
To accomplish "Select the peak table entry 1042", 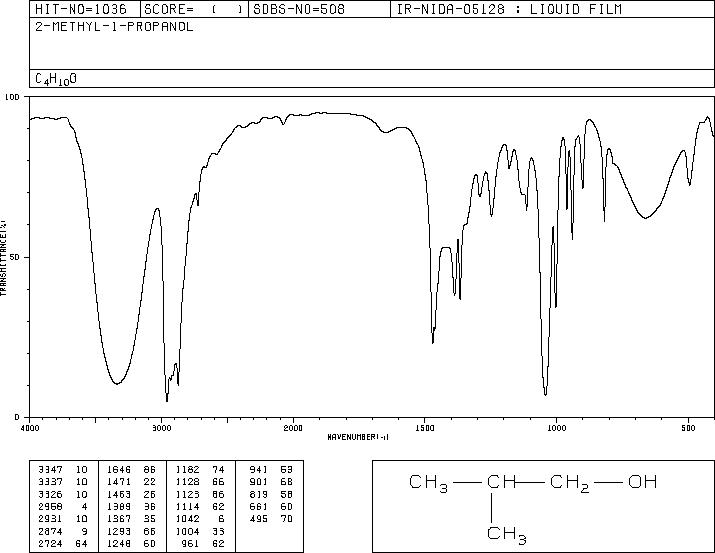I will click(188, 519).
